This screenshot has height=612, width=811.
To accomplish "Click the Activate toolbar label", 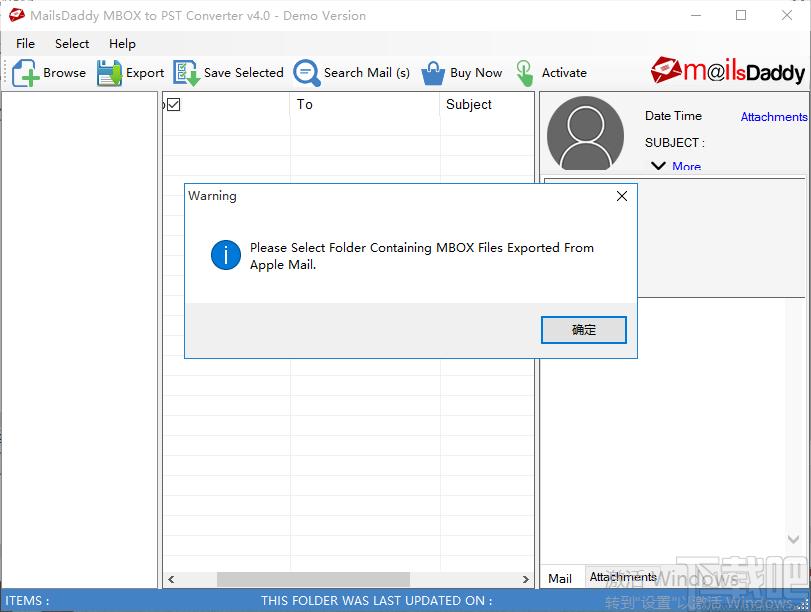I will [x=564, y=73].
